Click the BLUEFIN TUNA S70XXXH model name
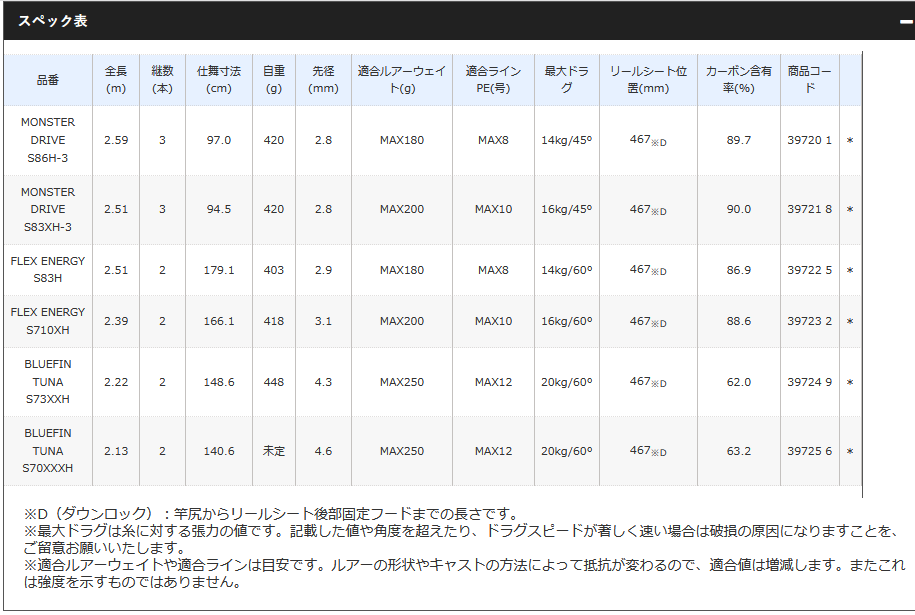This screenshot has width=915, height=615. click(48, 450)
